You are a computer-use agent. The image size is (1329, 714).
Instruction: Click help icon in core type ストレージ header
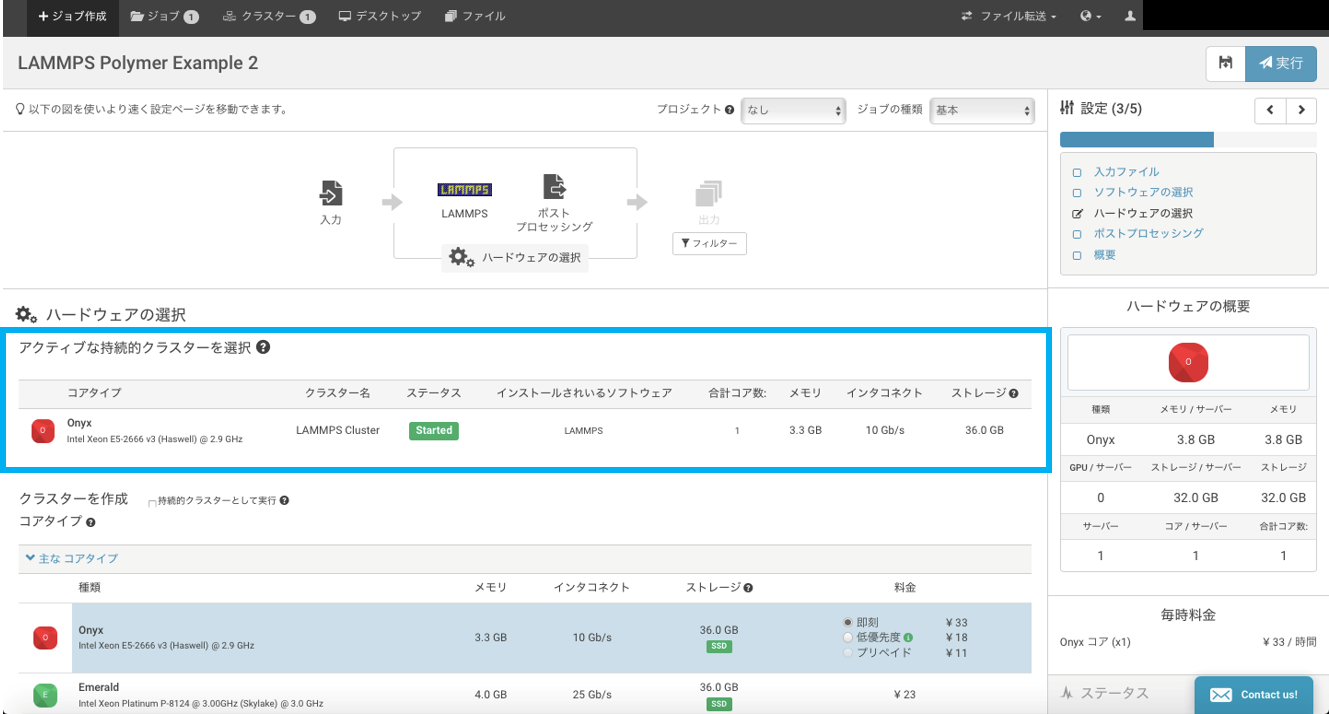[x=749, y=588]
